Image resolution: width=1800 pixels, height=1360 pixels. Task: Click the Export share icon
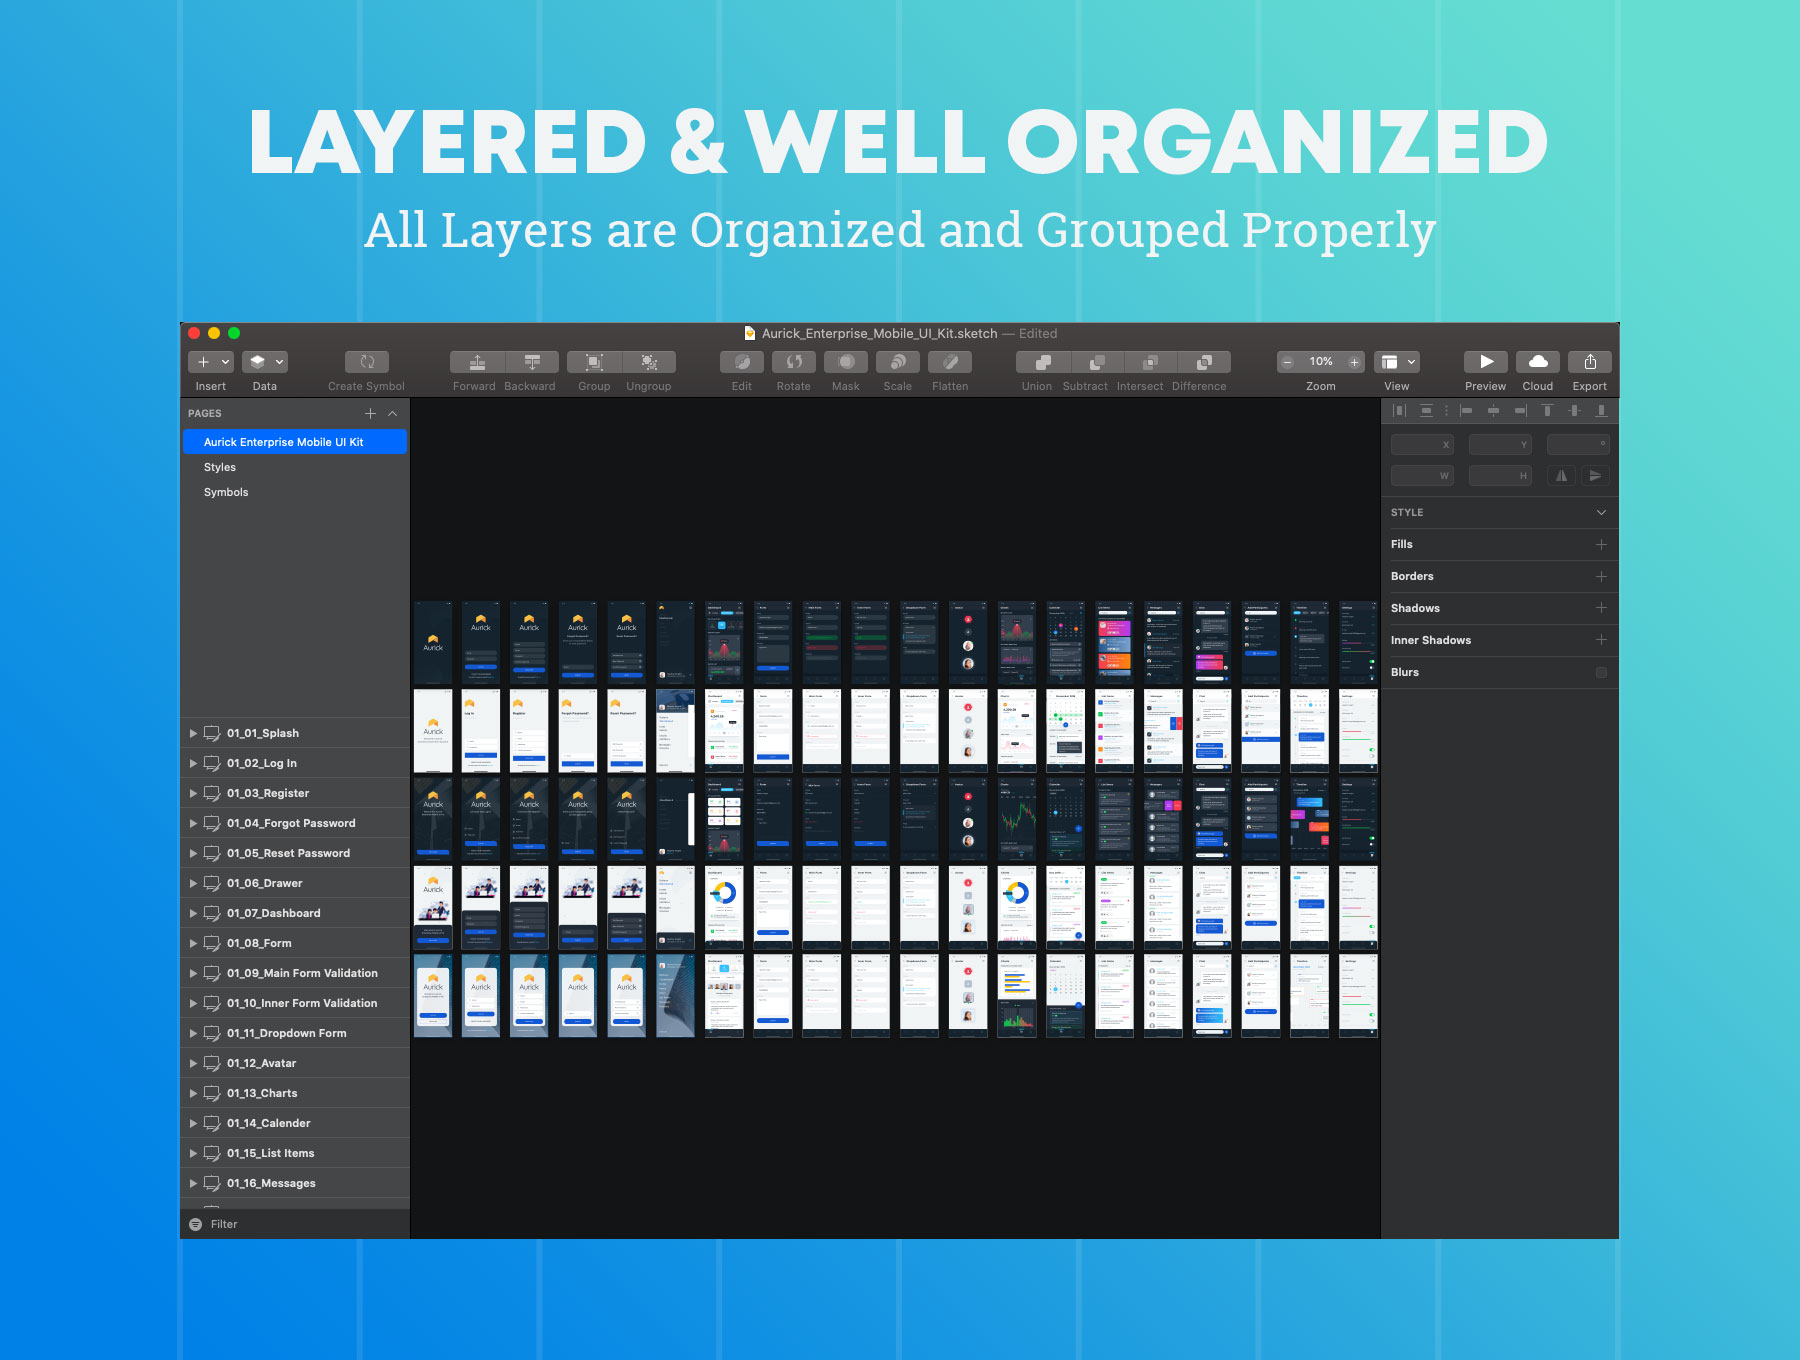click(x=1590, y=362)
